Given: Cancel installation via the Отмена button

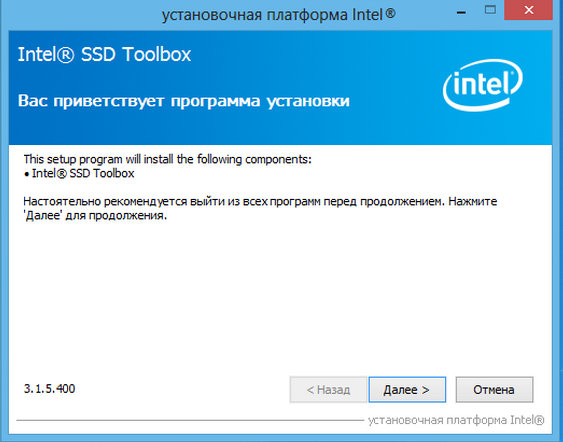Looking at the screenshot, I should click(494, 390).
